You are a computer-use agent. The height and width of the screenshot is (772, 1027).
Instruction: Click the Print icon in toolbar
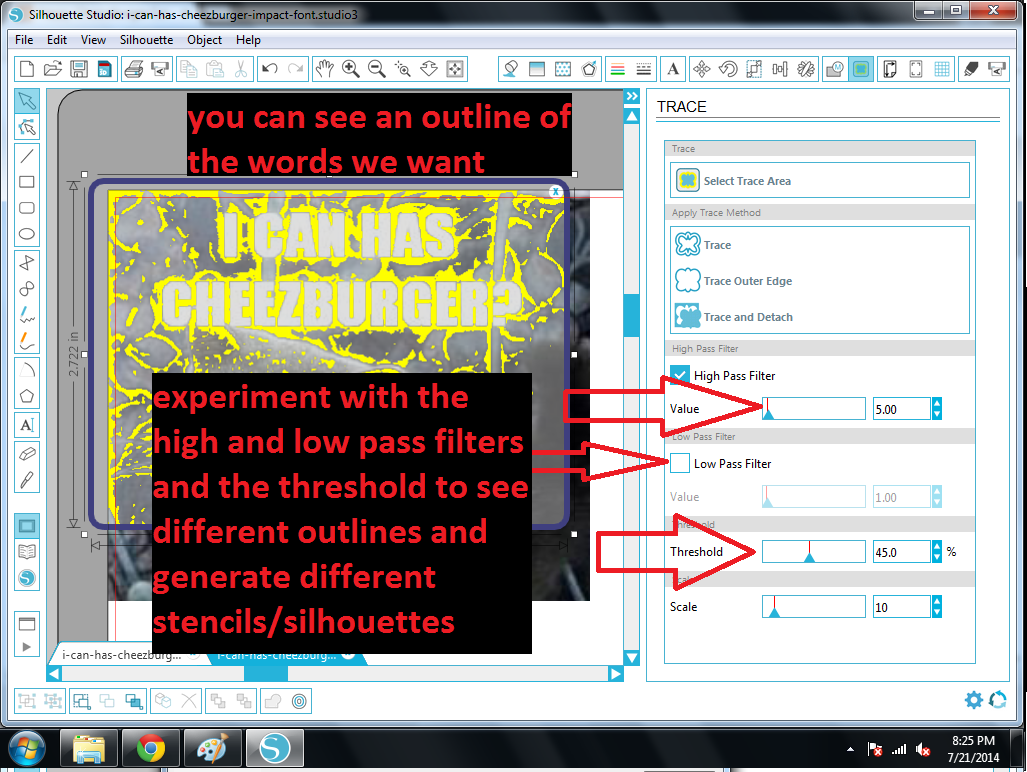coord(134,69)
